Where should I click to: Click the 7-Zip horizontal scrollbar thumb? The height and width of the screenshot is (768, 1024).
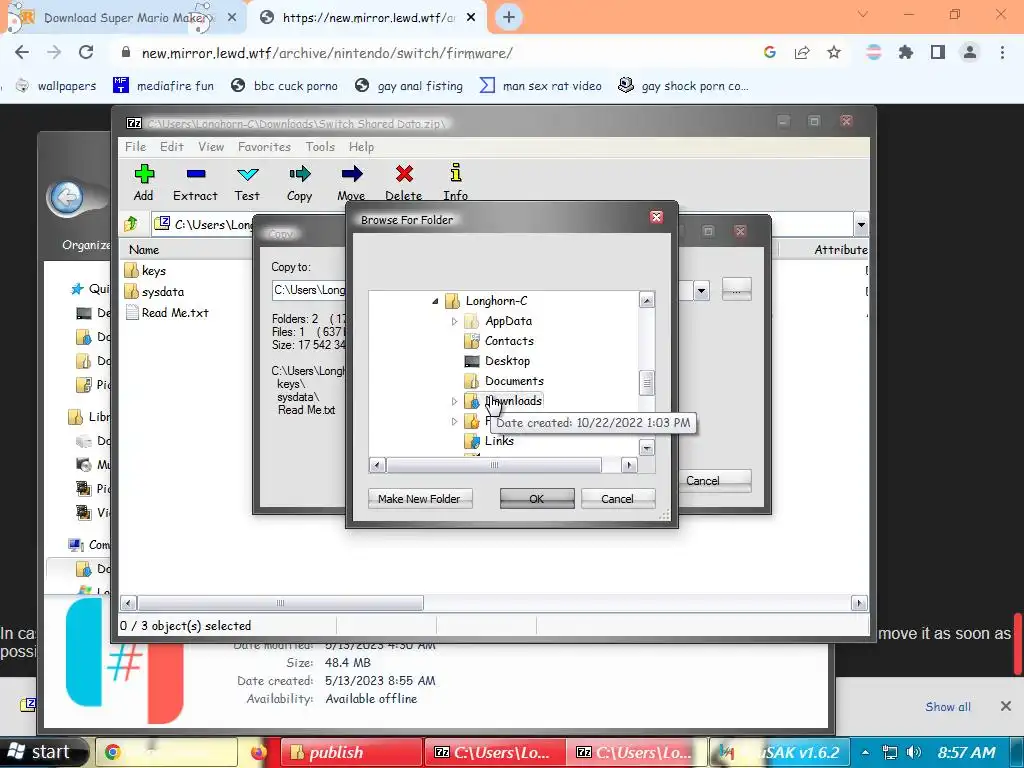point(280,603)
